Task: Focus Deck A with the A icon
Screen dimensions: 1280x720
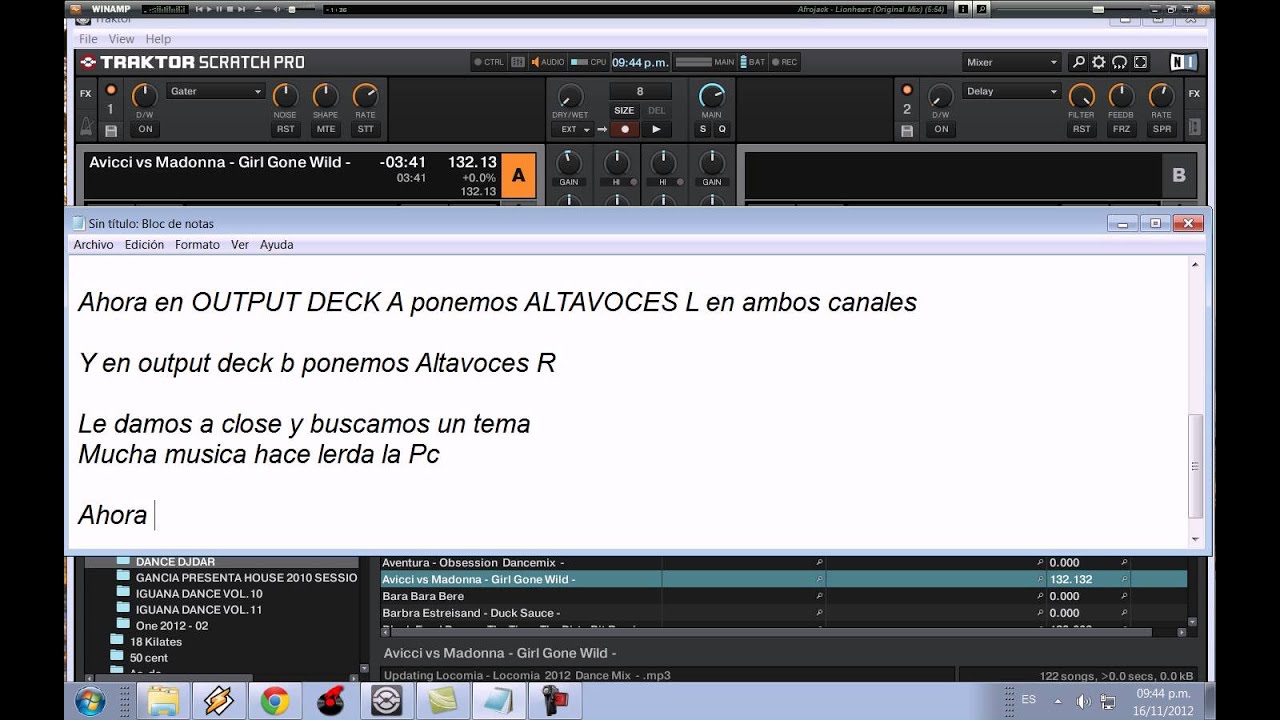Action: coord(518,176)
